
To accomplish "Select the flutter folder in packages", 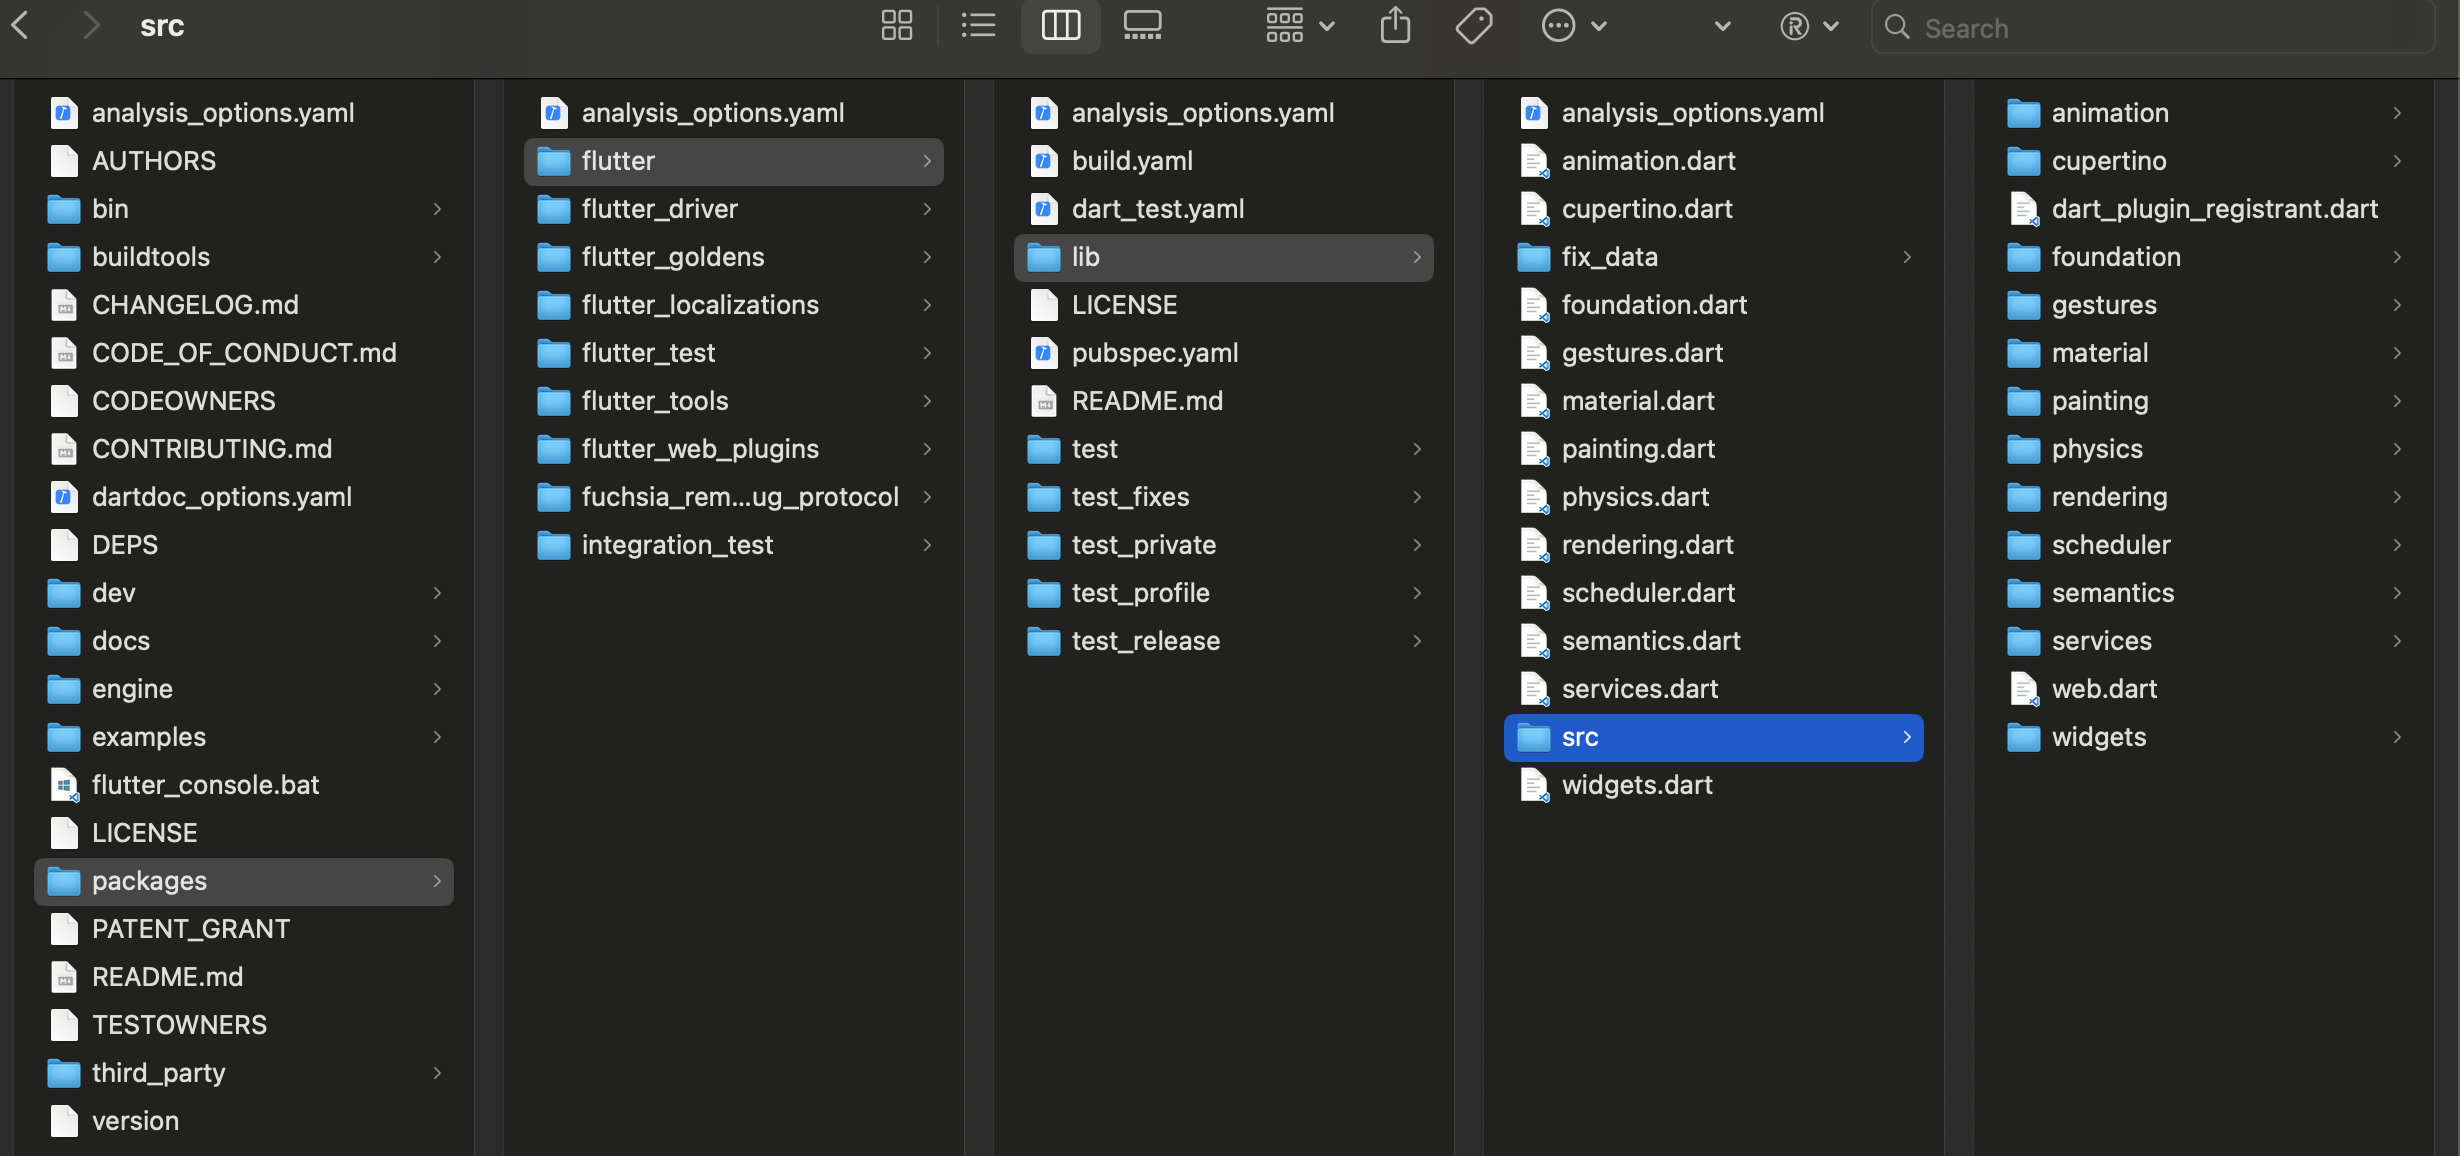I will [x=734, y=161].
